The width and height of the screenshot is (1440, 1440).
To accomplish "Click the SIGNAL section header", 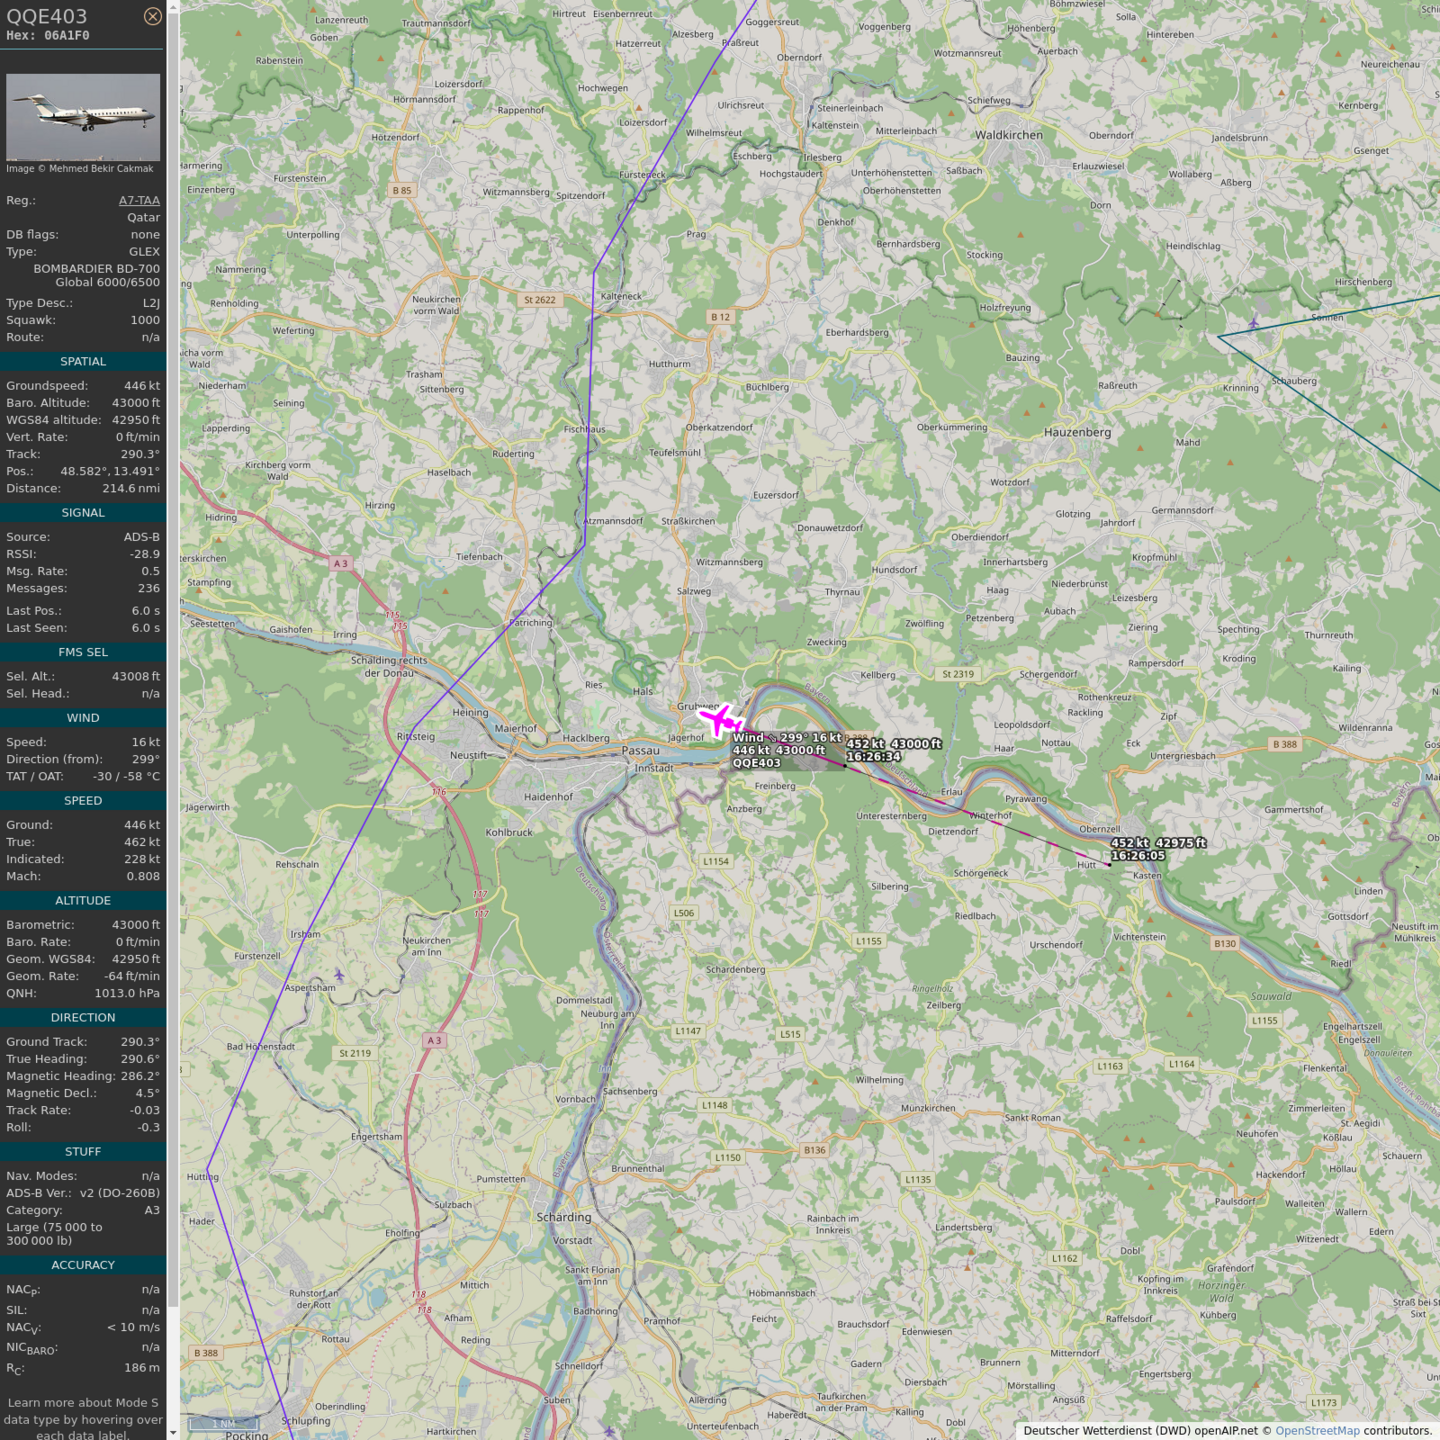I will pyautogui.click(x=83, y=512).
